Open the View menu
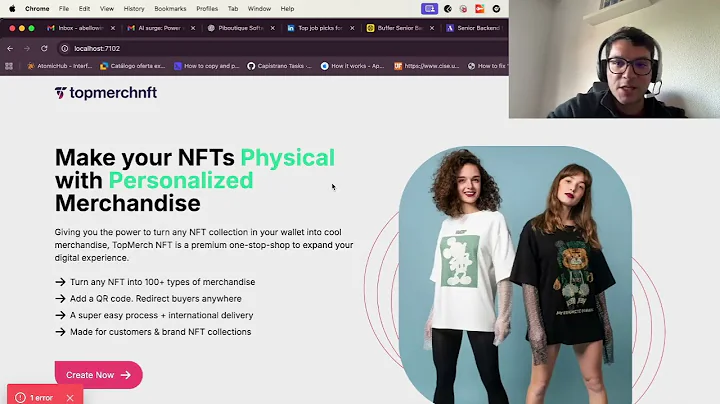 tap(107, 9)
